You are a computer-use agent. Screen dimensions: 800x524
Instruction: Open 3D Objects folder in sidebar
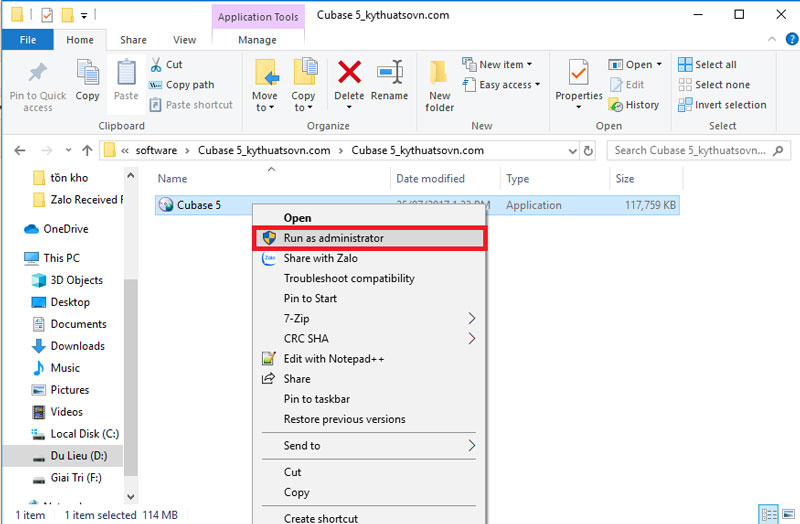(77, 280)
